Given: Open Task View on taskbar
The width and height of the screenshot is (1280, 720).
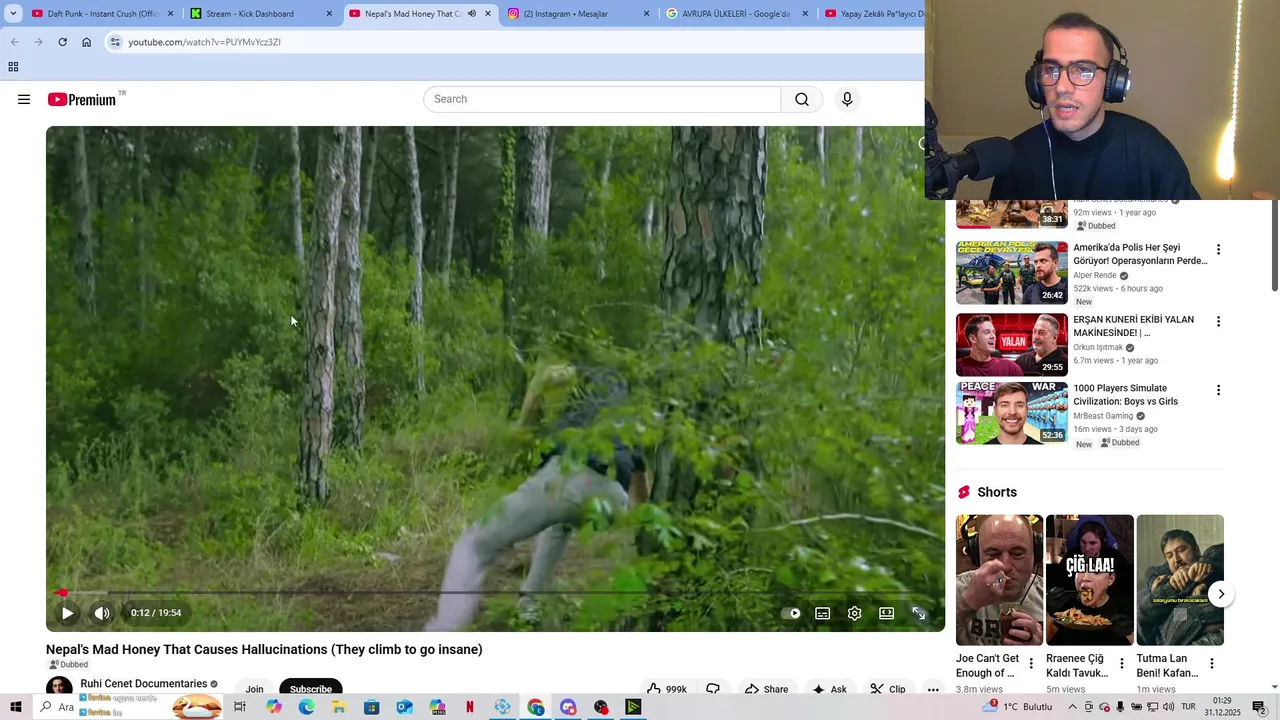Looking at the screenshot, I should (x=240, y=707).
